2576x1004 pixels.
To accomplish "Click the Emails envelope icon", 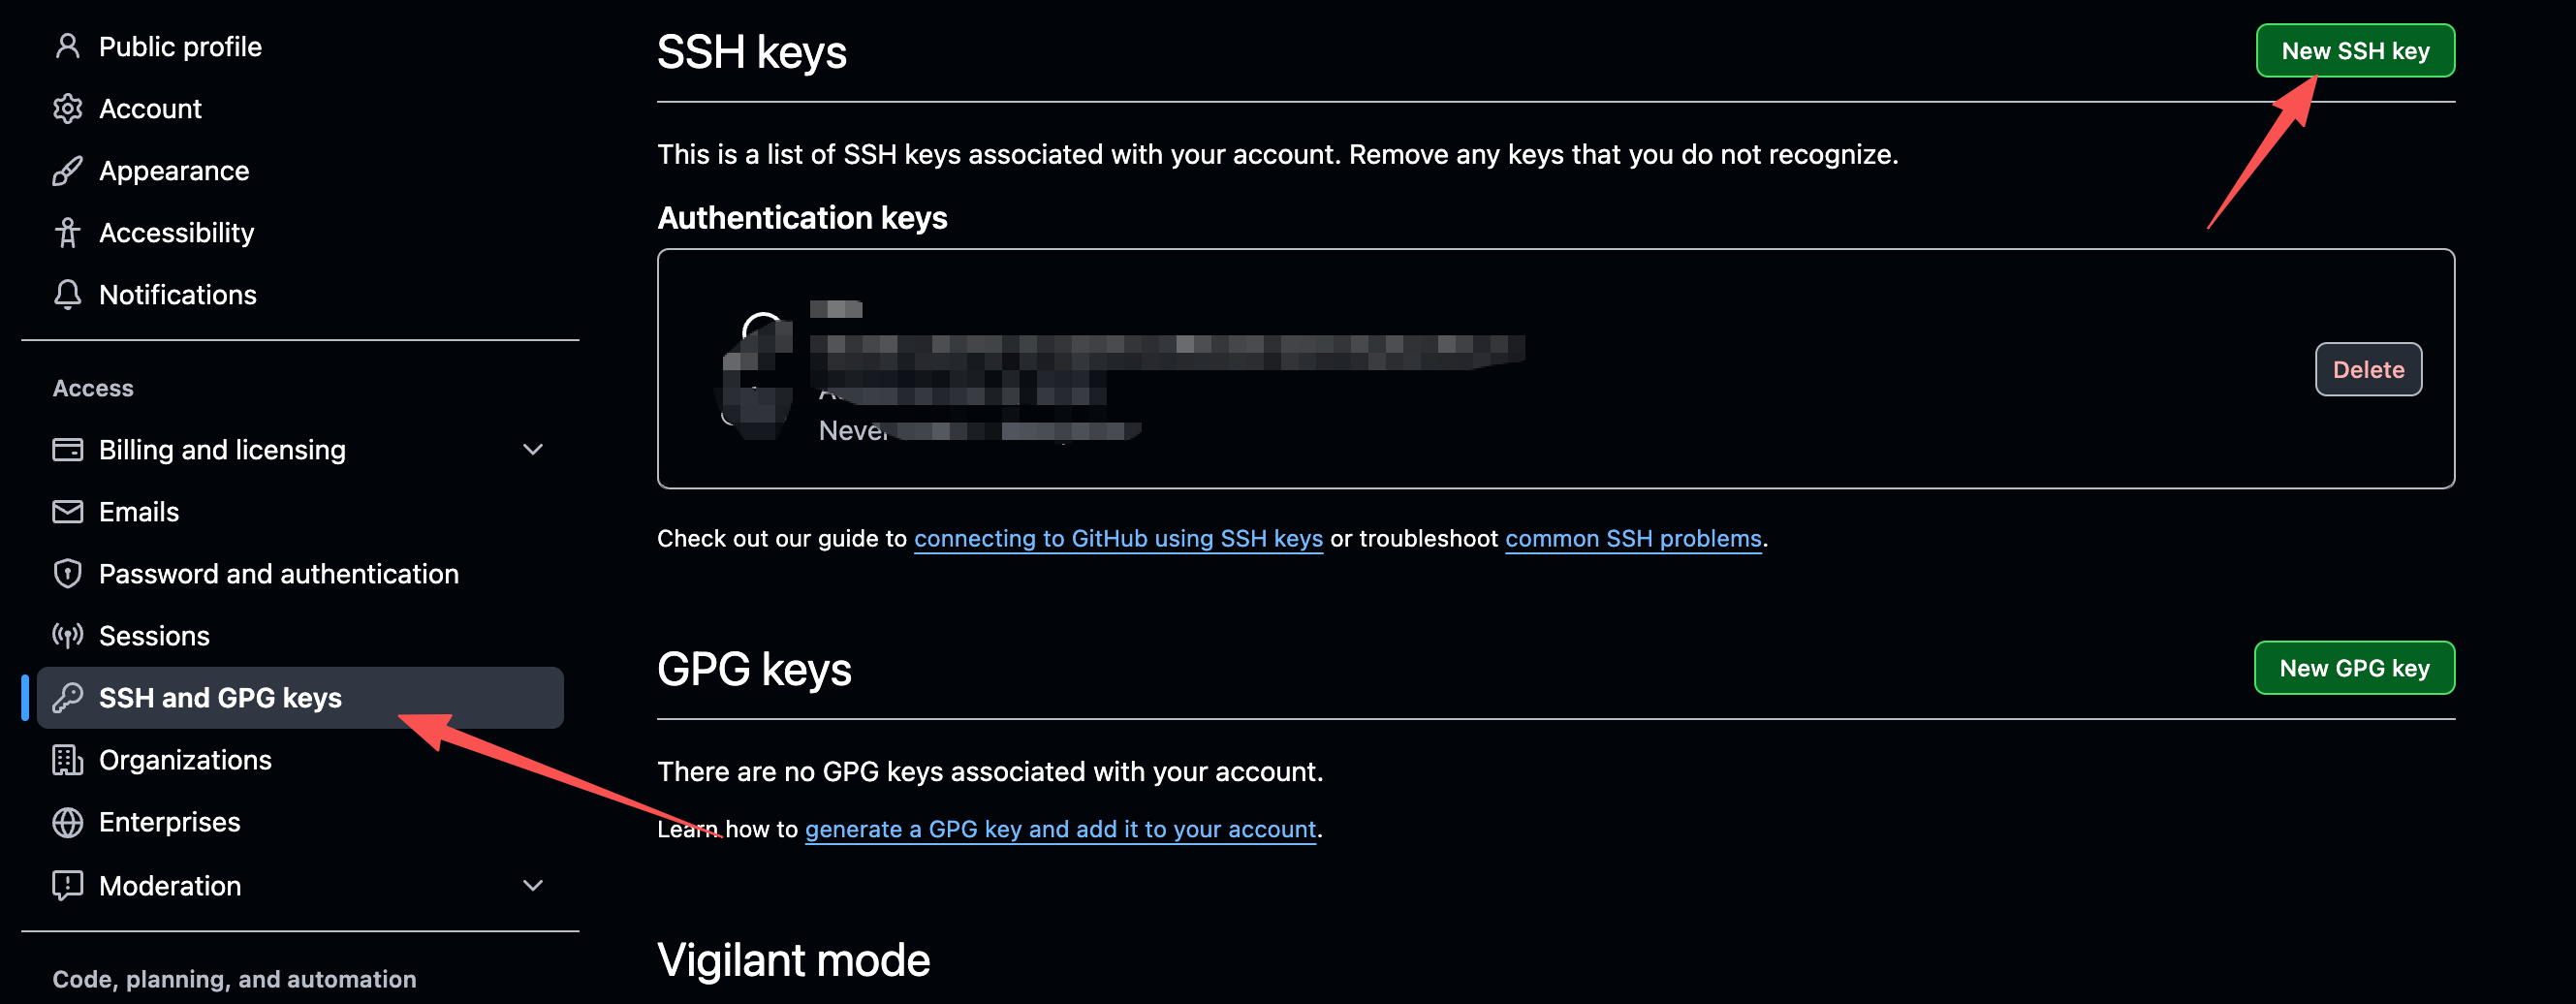I will tap(67, 512).
